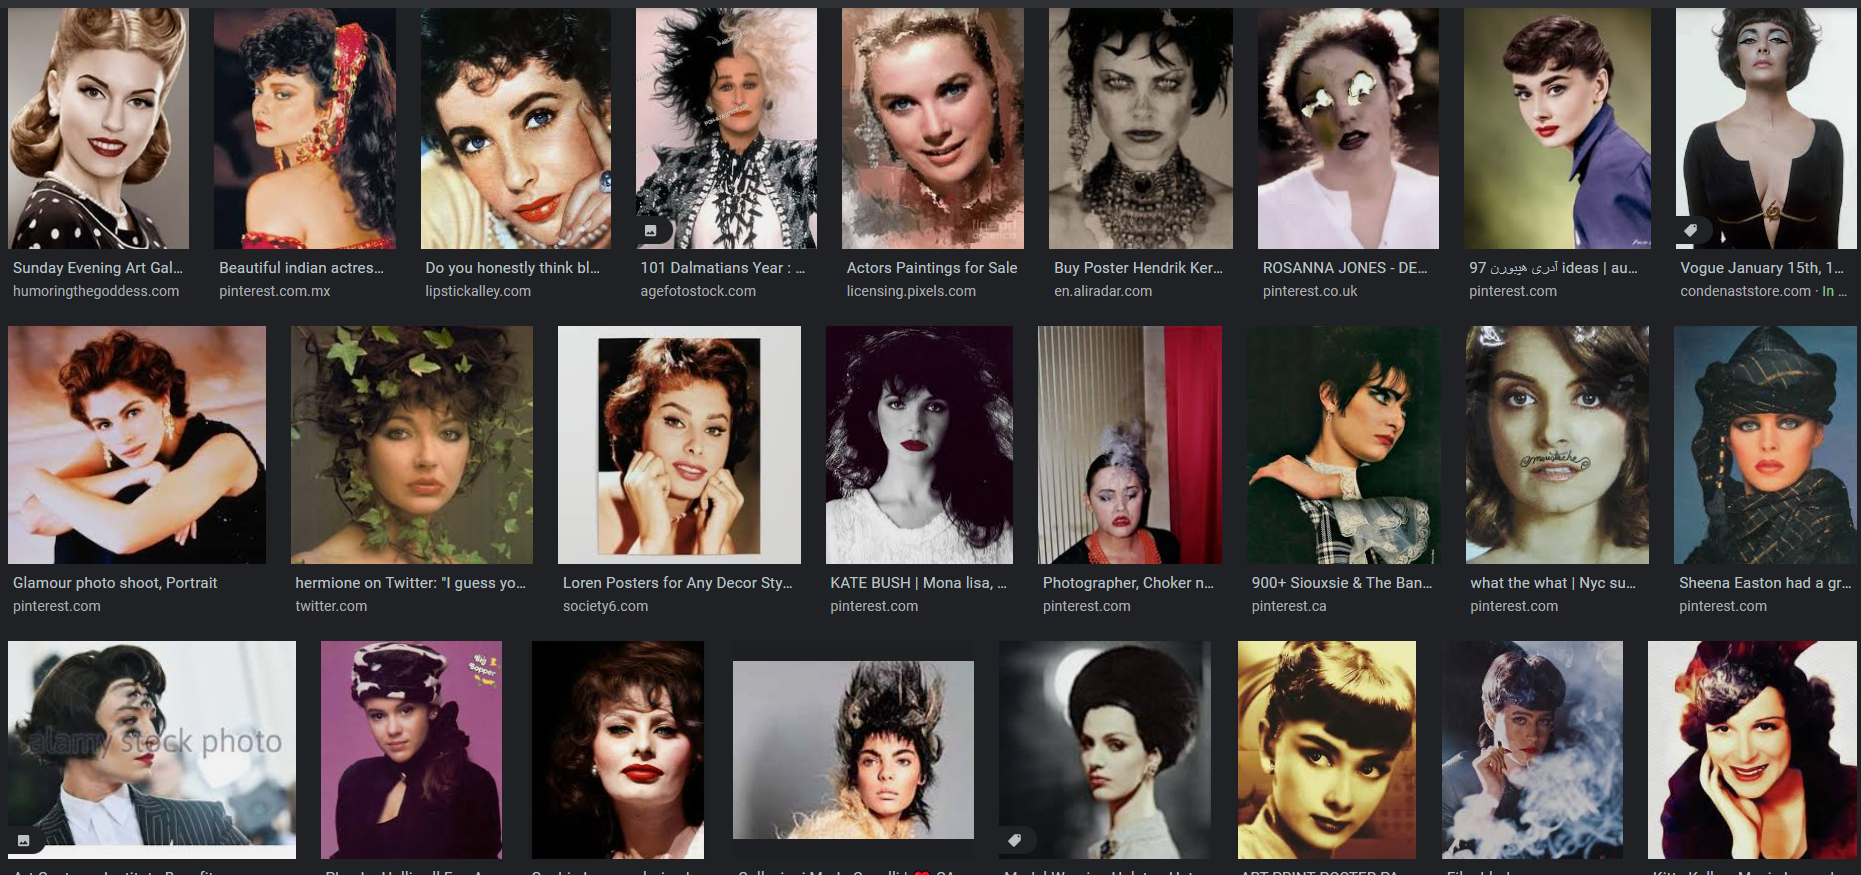This screenshot has height=875, width=1861.
Task: Click the Sheena Easton had a gr... title
Action: click(x=1765, y=583)
